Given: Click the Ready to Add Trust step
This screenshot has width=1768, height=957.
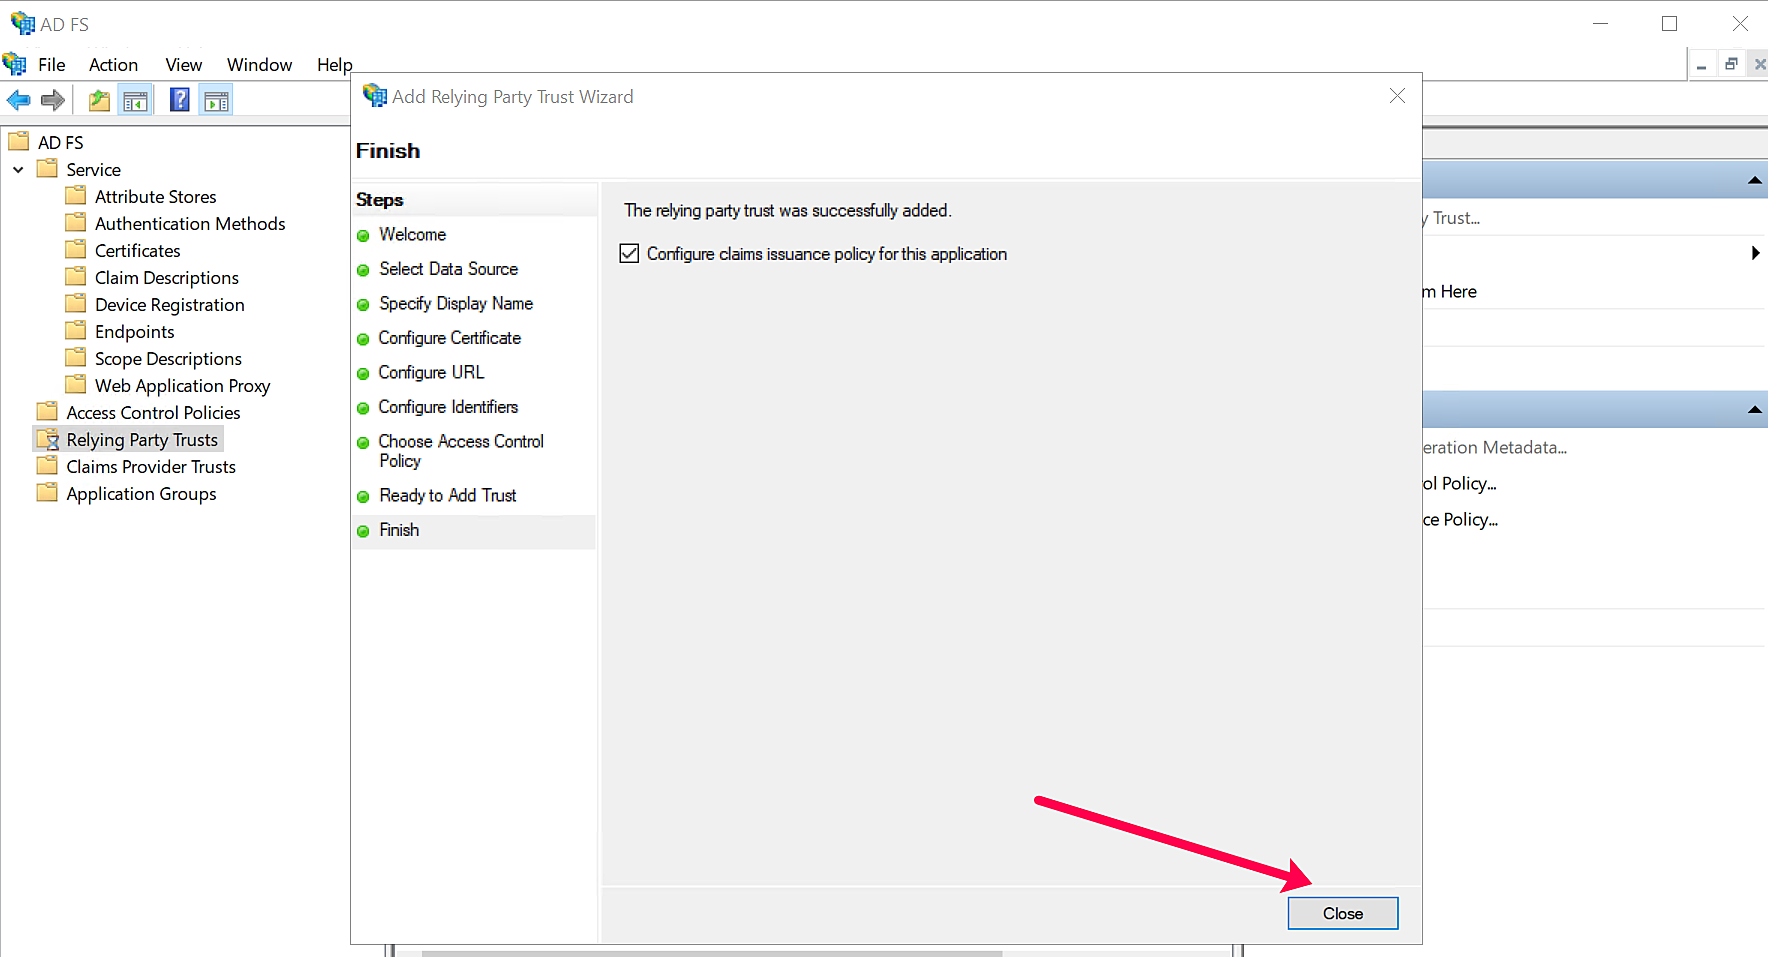Looking at the screenshot, I should point(448,495).
